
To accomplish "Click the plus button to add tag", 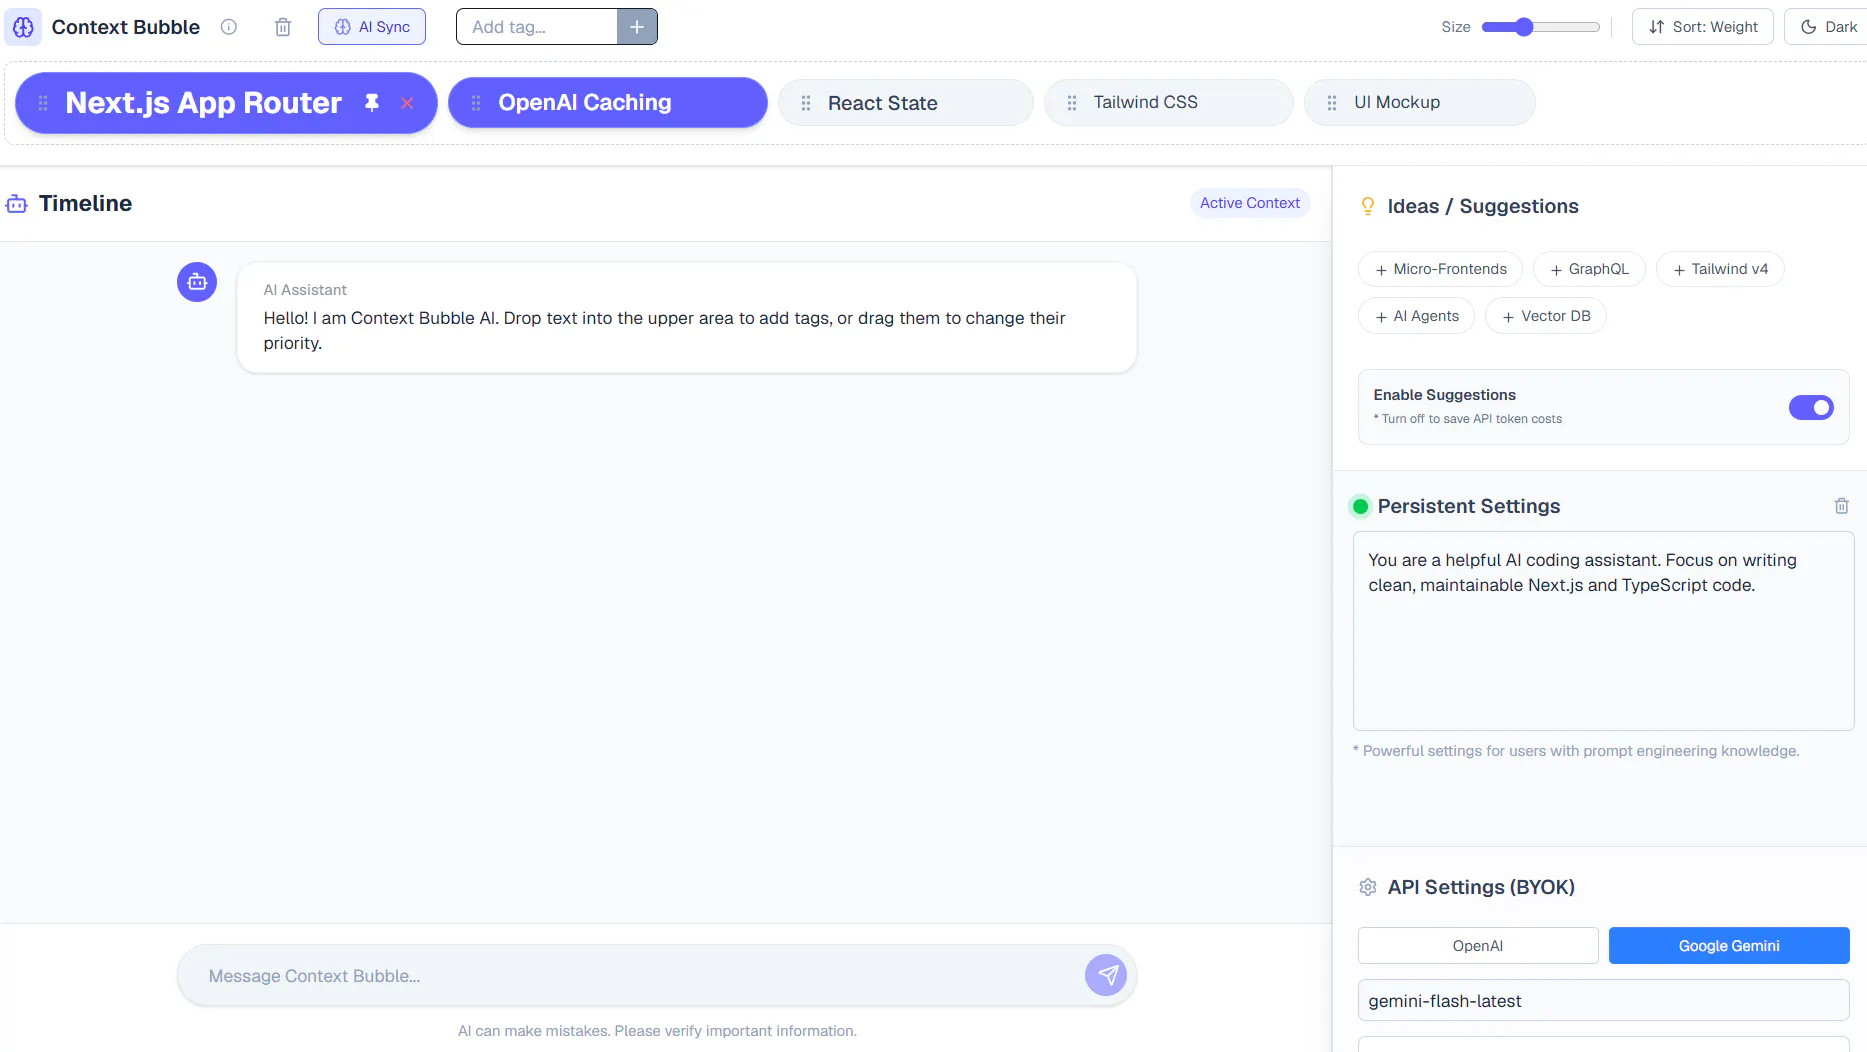I will [x=637, y=27].
